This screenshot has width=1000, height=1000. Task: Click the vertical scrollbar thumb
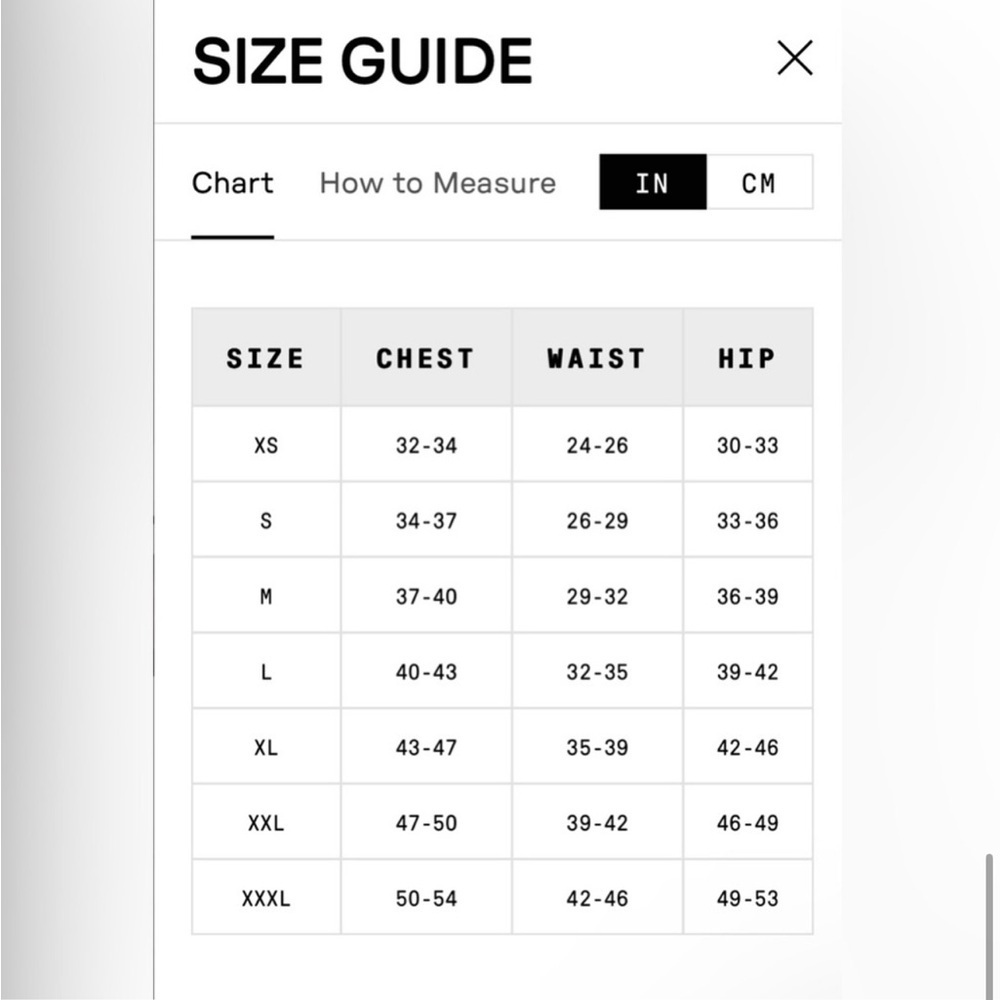[989, 925]
